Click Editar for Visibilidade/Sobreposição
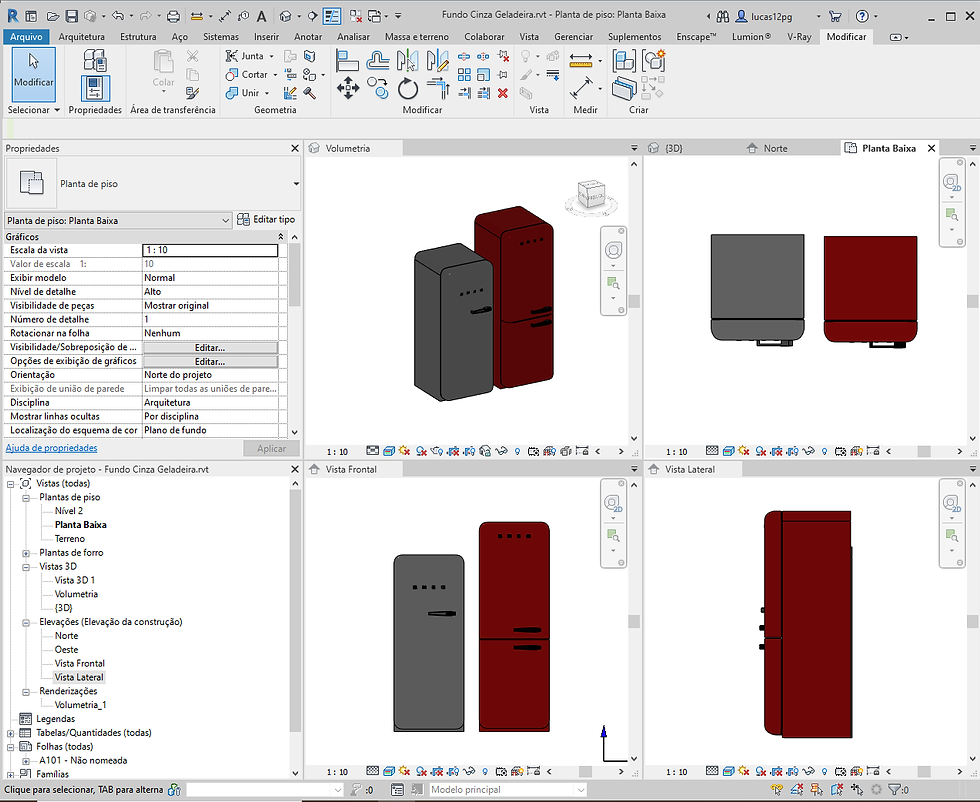Image resolution: width=980 pixels, height=802 pixels. point(210,348)
